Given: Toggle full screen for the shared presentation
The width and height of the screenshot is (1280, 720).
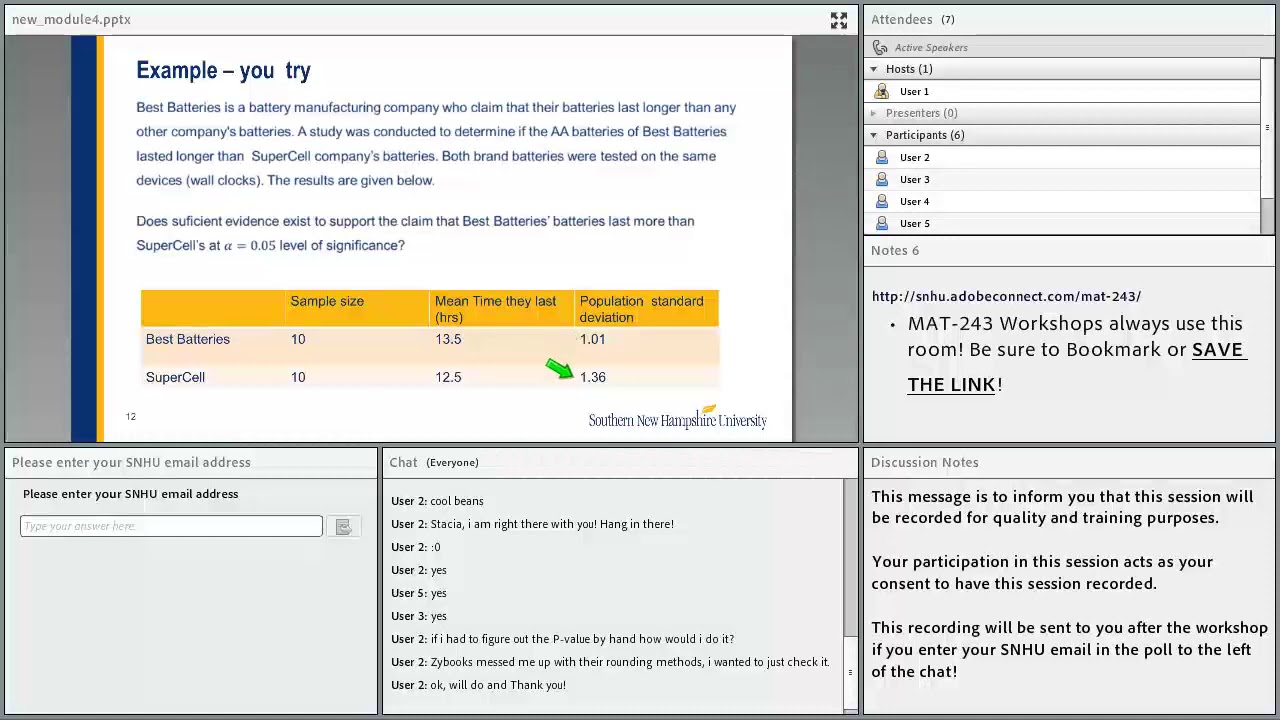Looking at the screenshot, I should [x=838, y=20].
